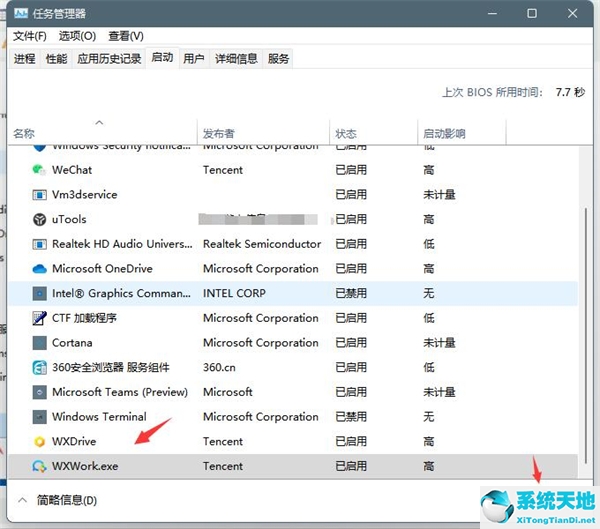This screenshot has height=529, width=600.
Task: Select the Microsoft OneDrive entry
Action: [102, 269]
